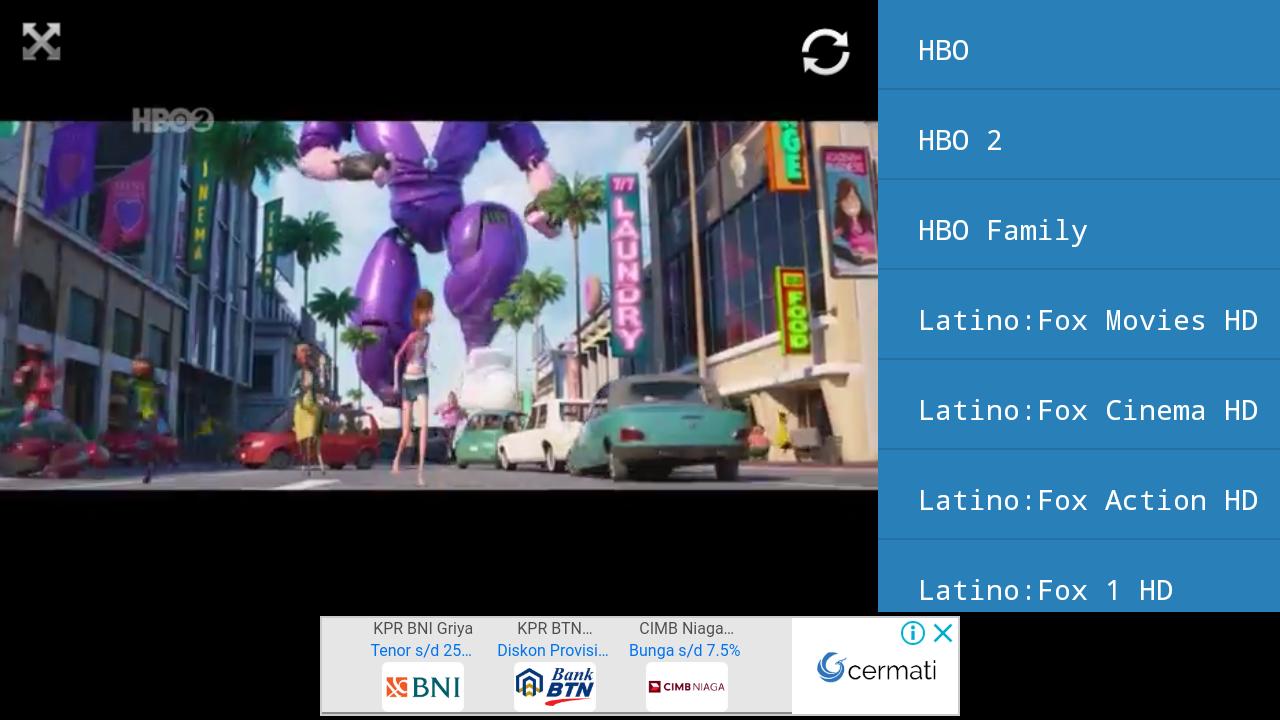Viewport: 1280px width, 720px height.
Task: Select Latino:Fox 1 HD channel
Action: coord(1079,577)
